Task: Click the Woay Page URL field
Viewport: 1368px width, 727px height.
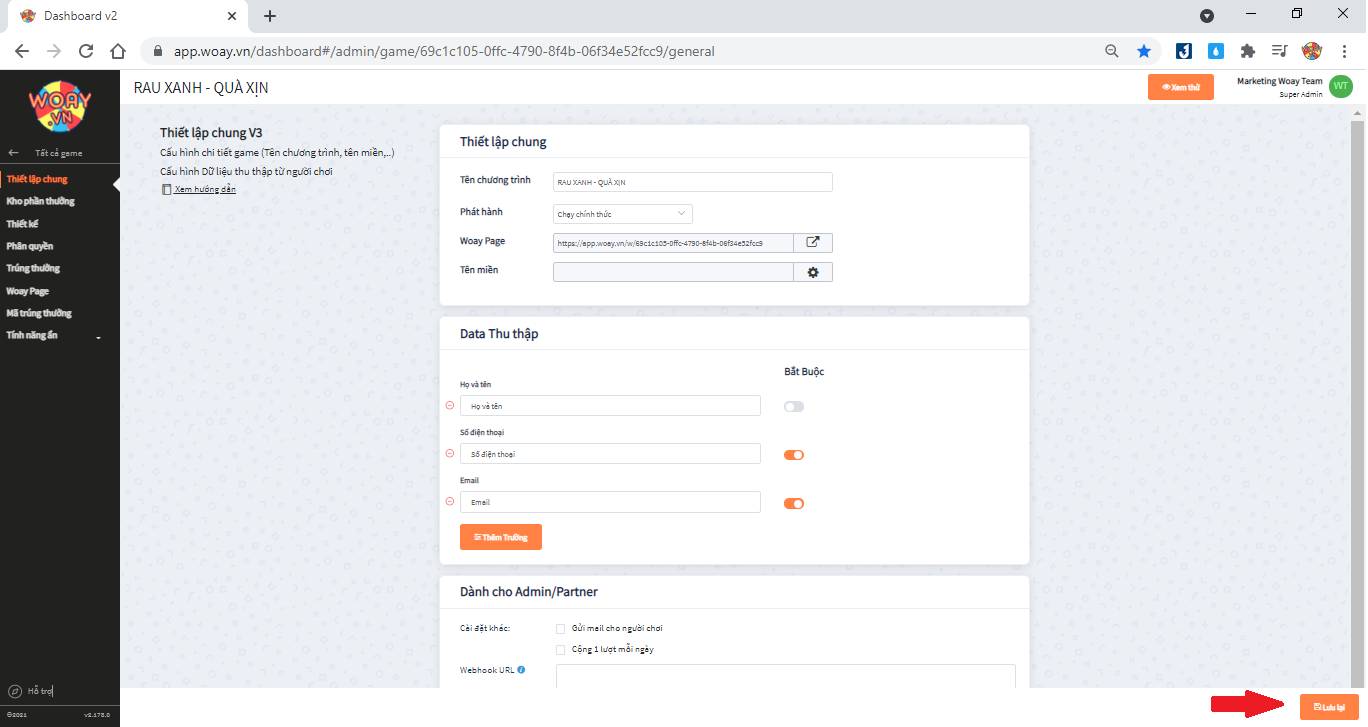Action: 673,242
